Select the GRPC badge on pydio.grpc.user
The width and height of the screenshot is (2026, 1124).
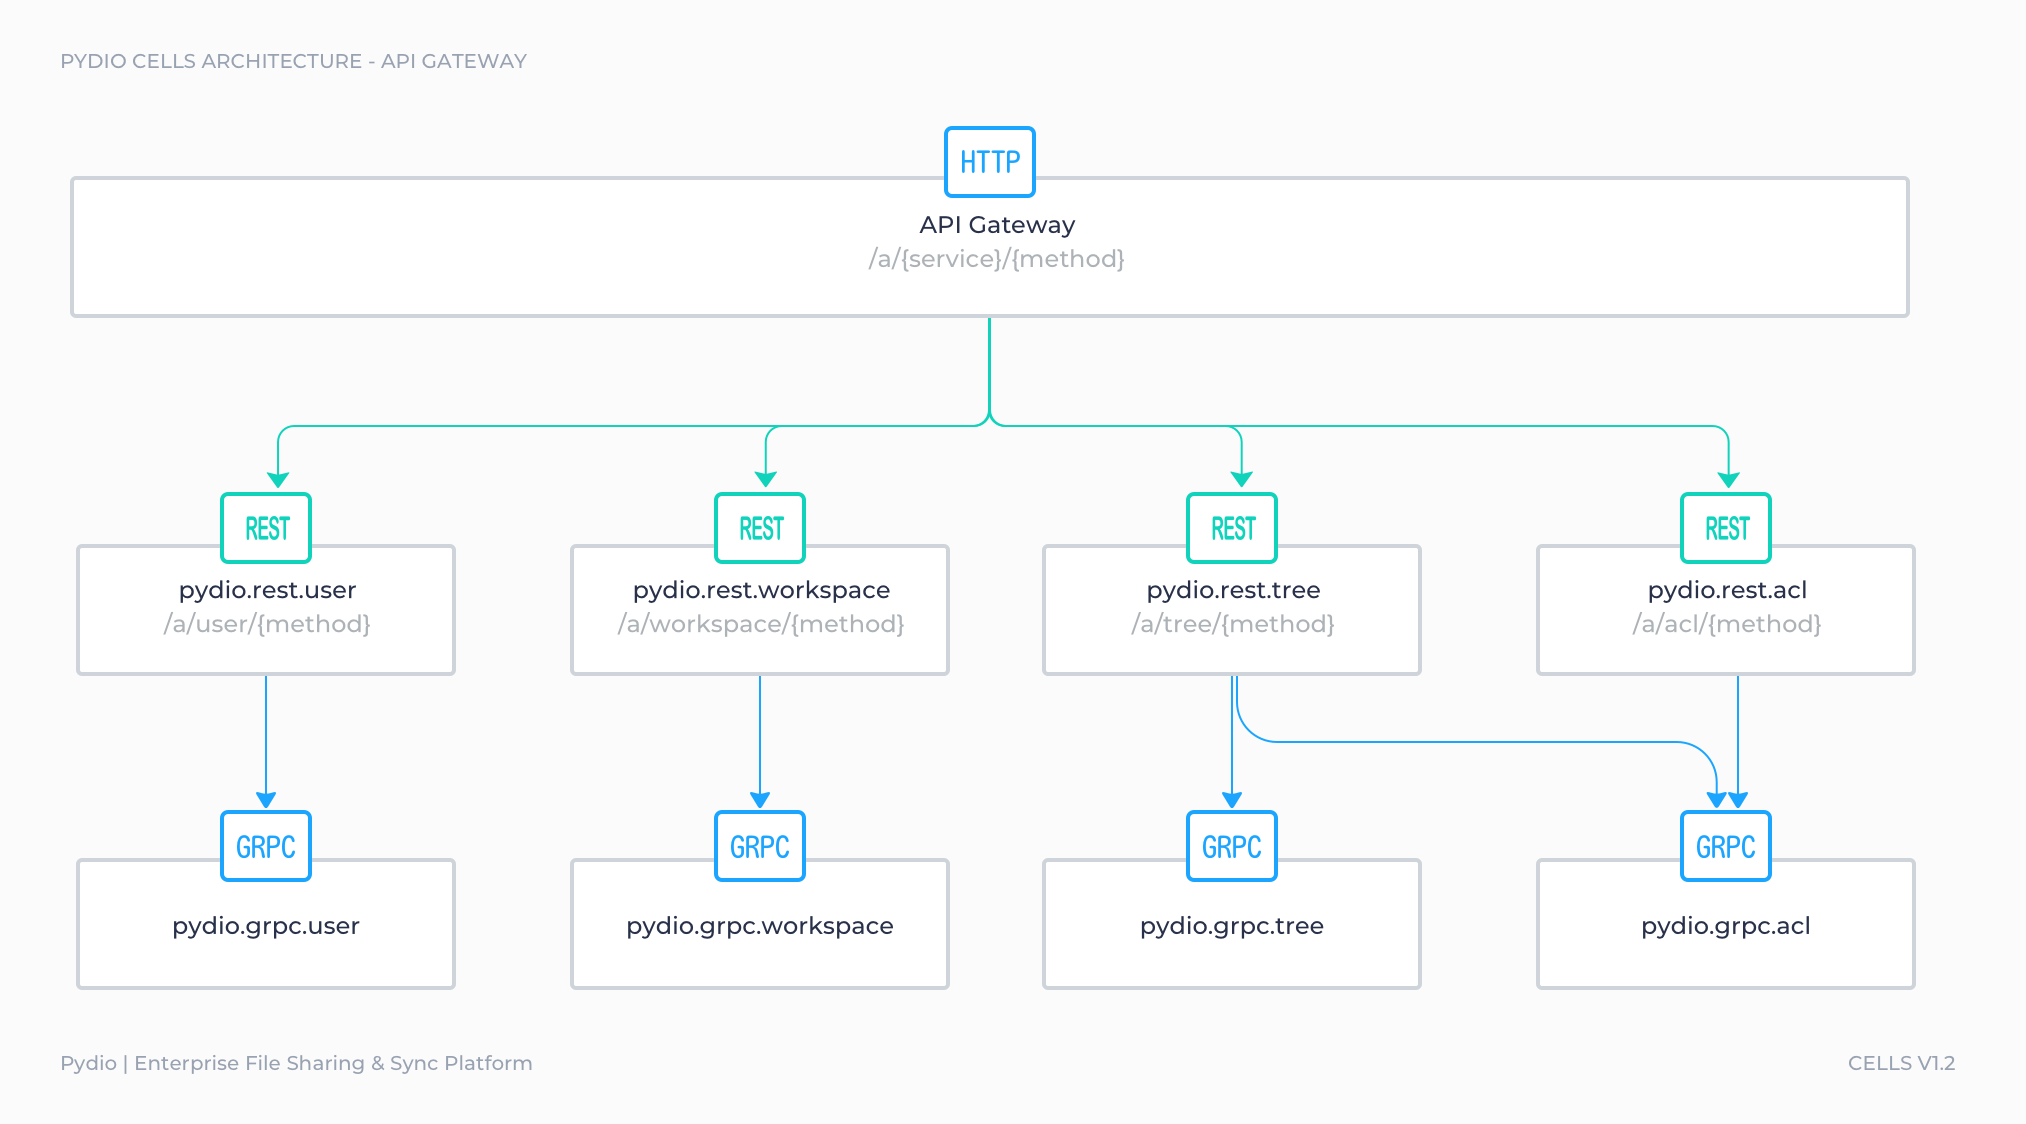[266, 846]
